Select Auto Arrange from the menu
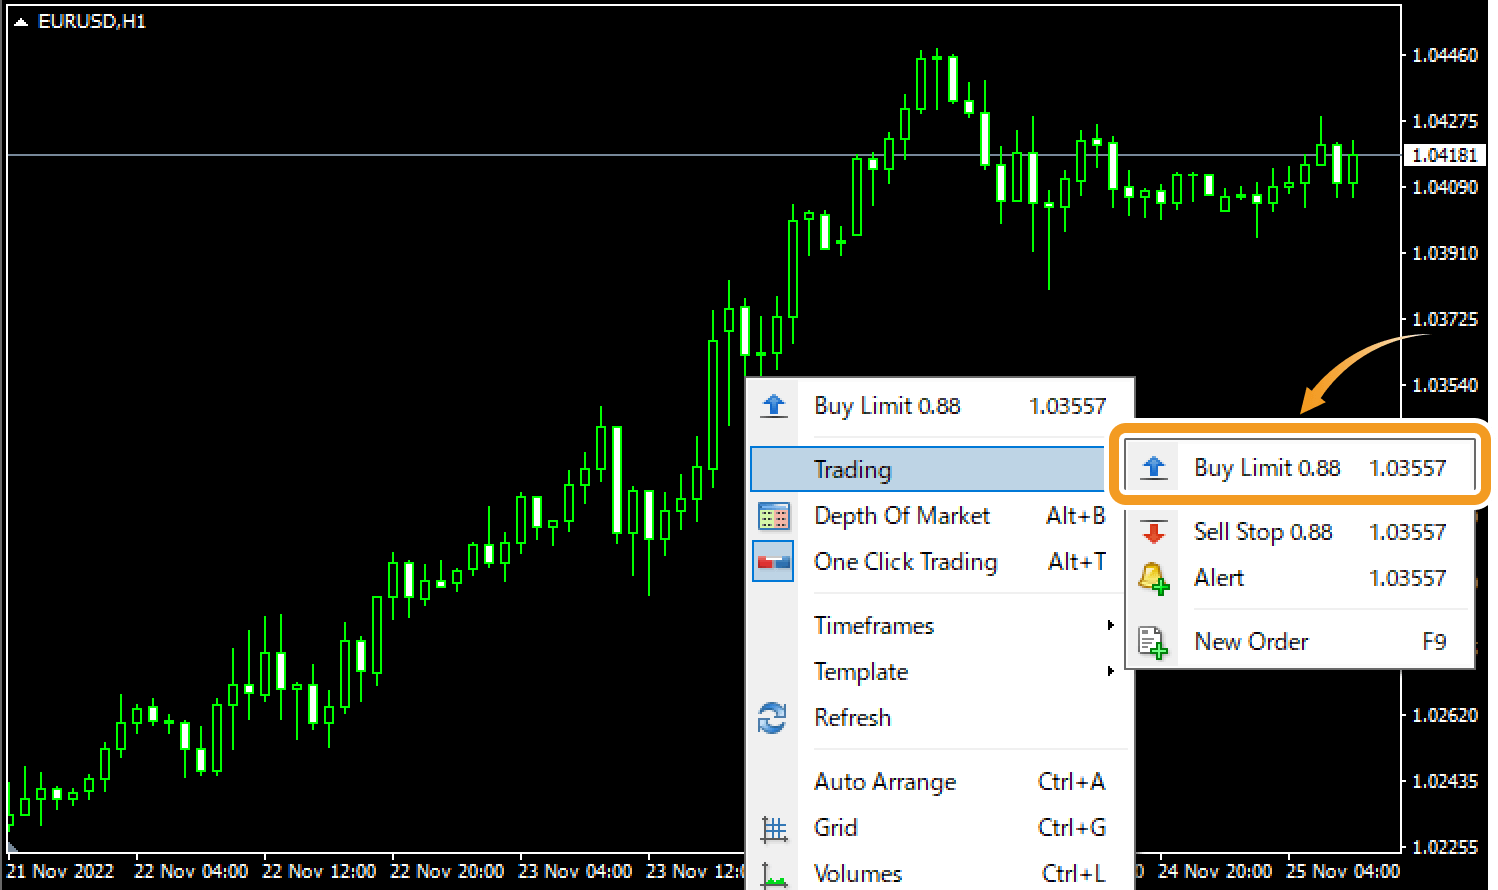The width and height of the screenshot is (1498, 890). 884,781
